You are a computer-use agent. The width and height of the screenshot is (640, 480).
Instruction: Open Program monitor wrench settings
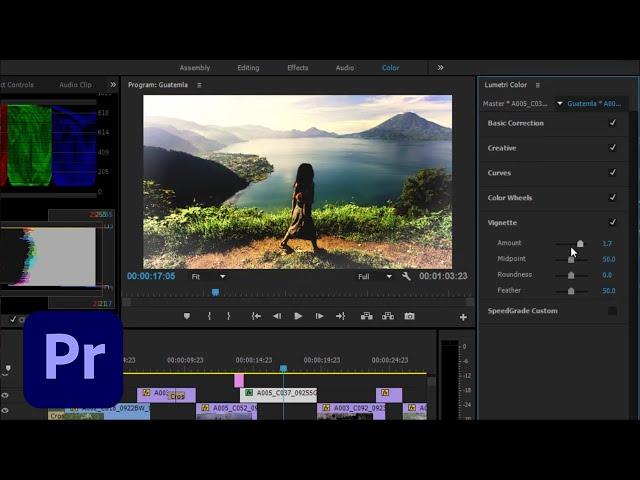[406, 276]
